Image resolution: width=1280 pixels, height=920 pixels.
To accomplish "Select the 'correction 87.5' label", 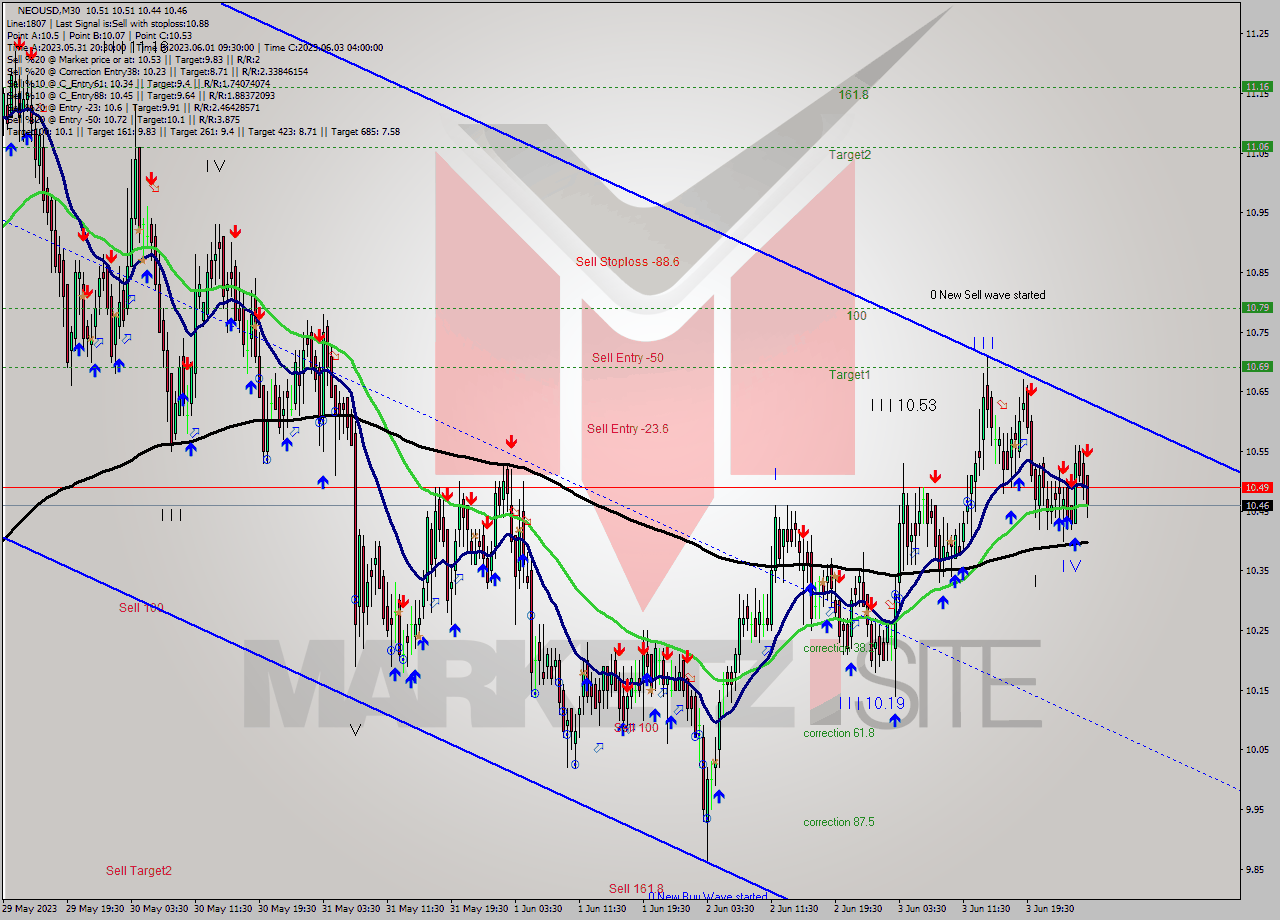I will 838,822.
